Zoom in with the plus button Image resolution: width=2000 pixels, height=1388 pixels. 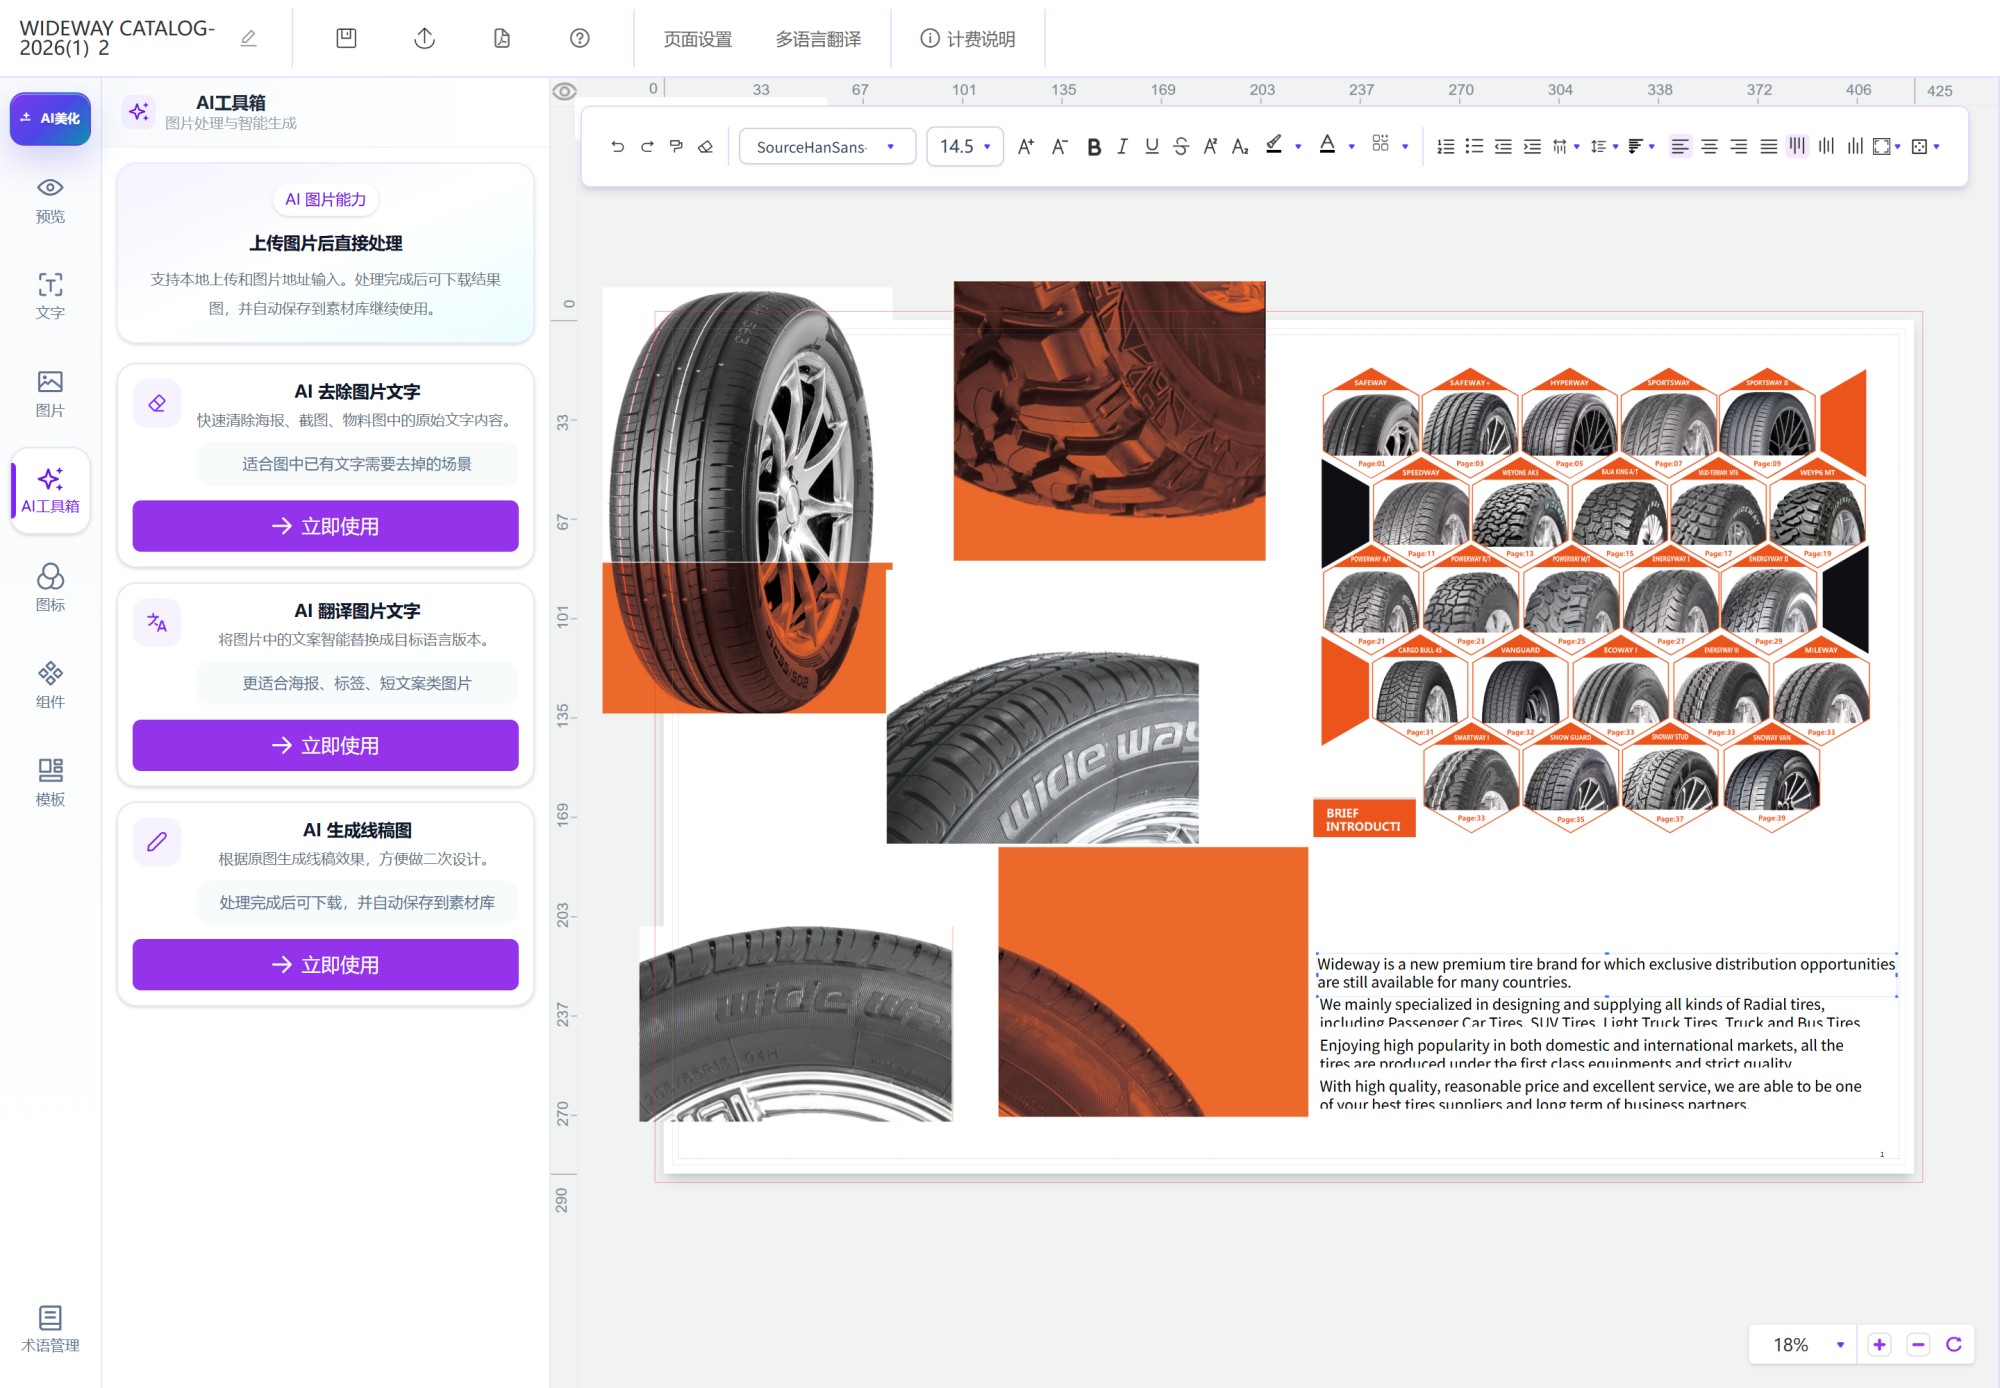[1879, 1345]
